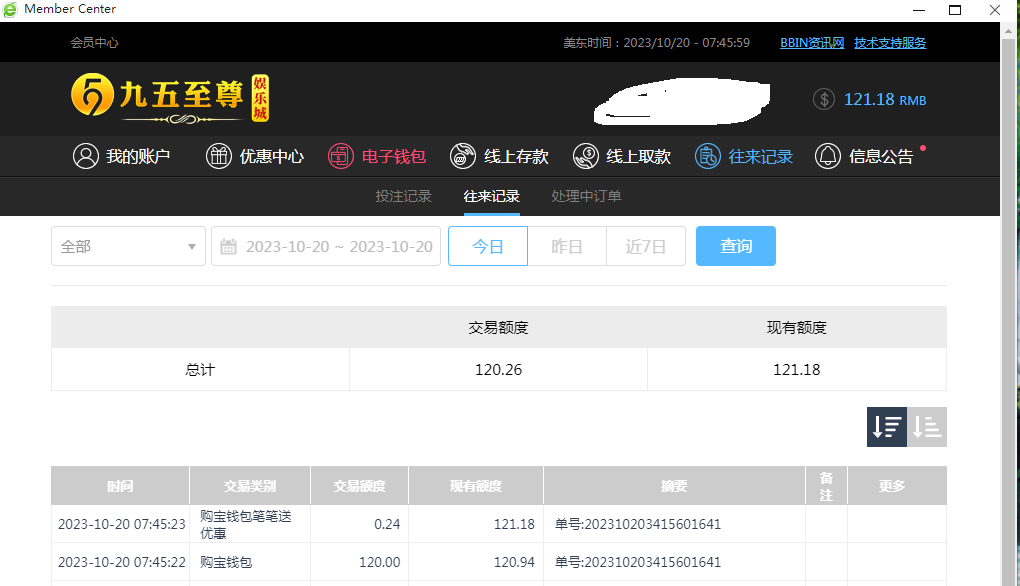Click the 线上取款 withdrawal icon

coord(586,156)
